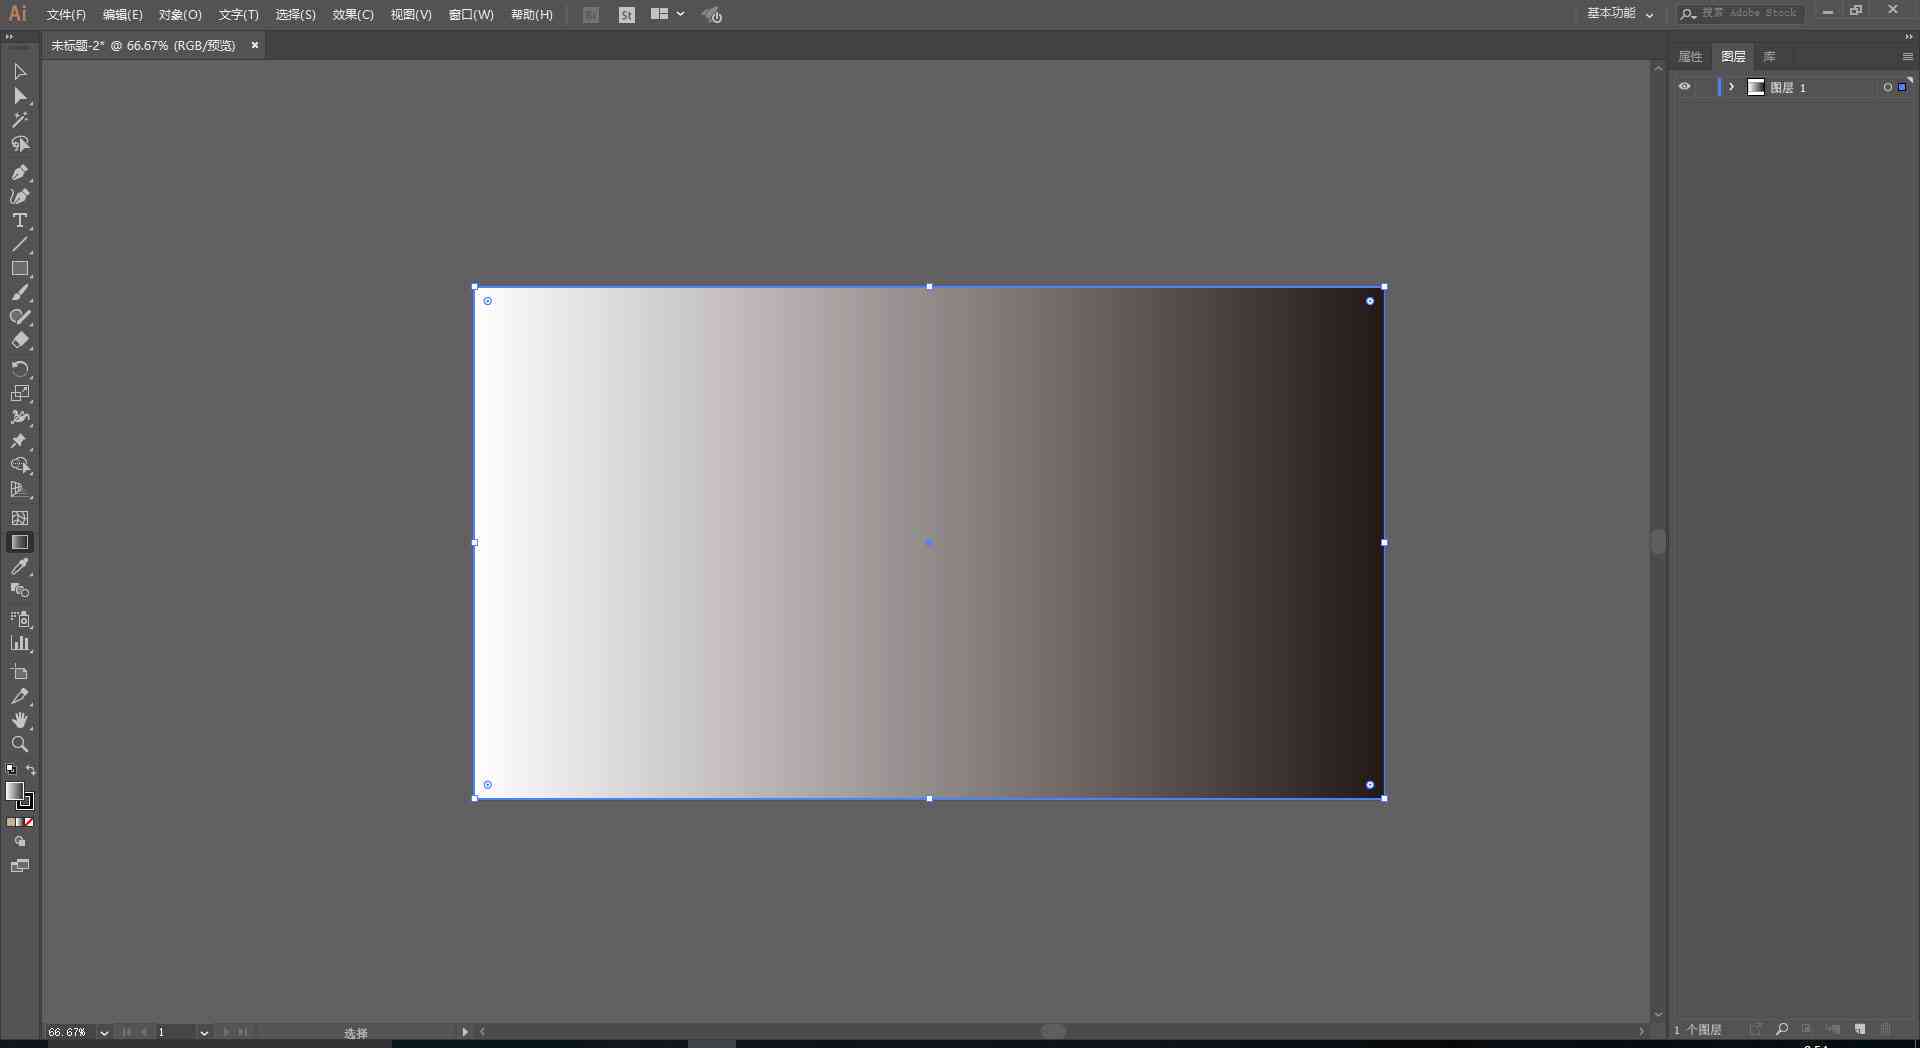Open the 选择(S) menu
1920x1048 pixels.
[x=295, y=15]
